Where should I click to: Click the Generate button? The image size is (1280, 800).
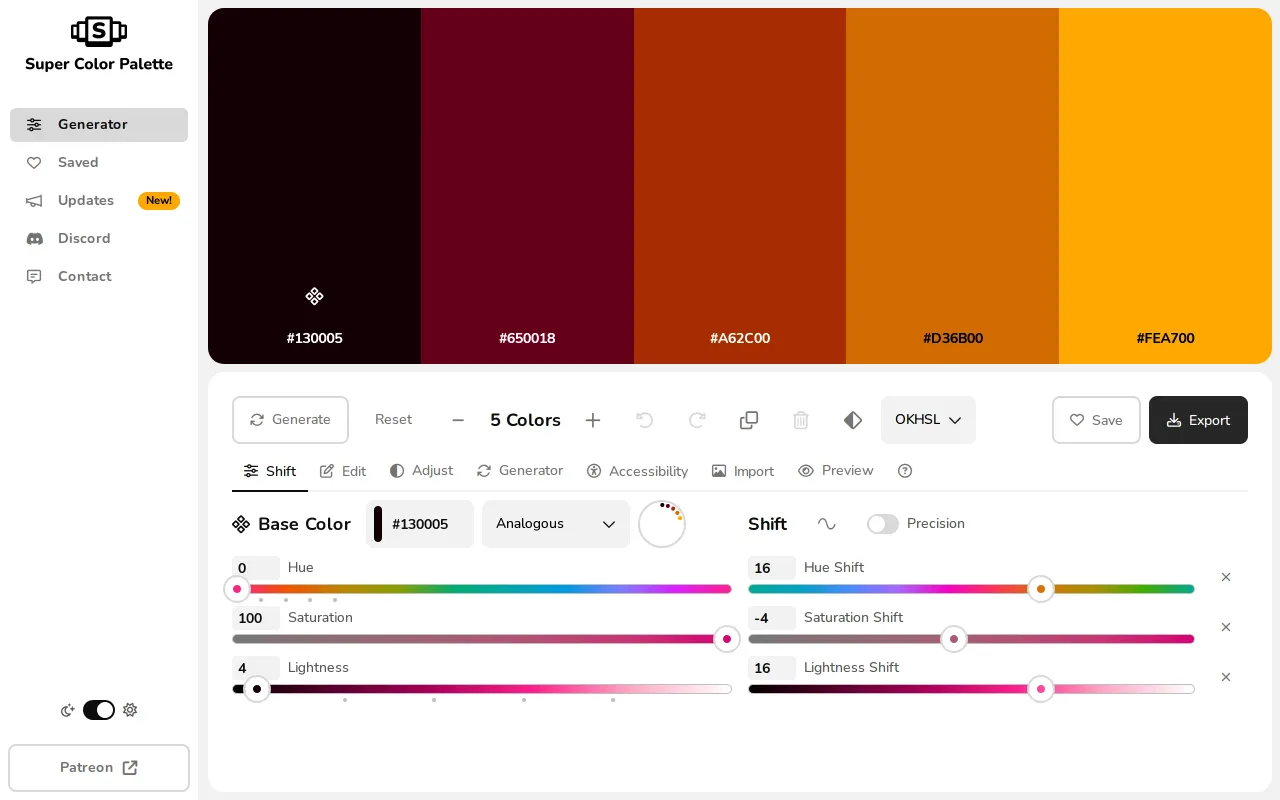point(290,420)
